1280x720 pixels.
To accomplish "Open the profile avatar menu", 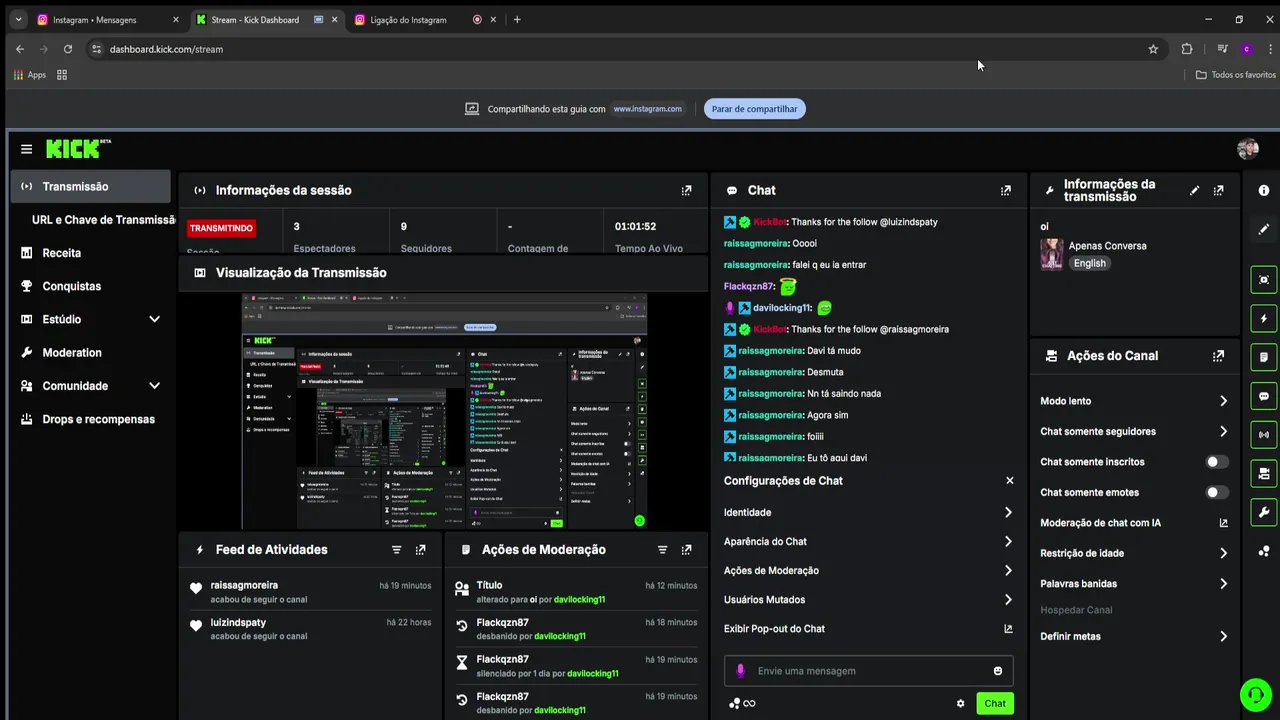I will coord(1248,149).
